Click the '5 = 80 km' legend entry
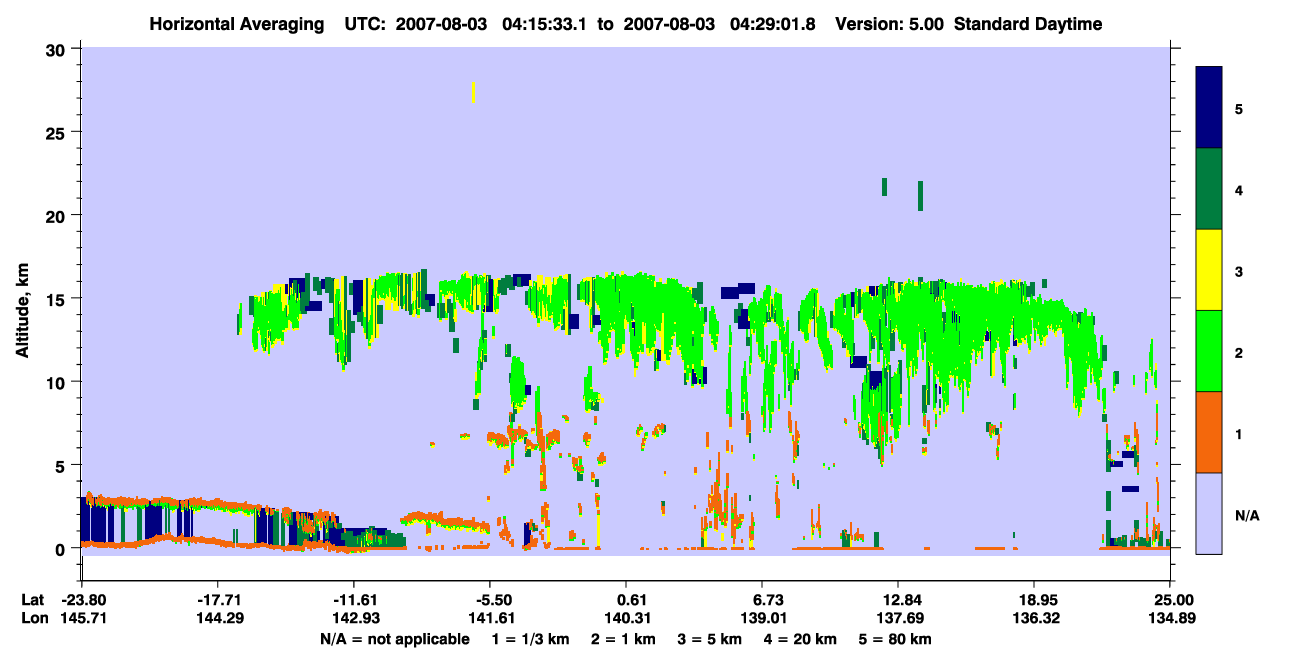Viewport: 1300px width, 667px height. [895, 639]
